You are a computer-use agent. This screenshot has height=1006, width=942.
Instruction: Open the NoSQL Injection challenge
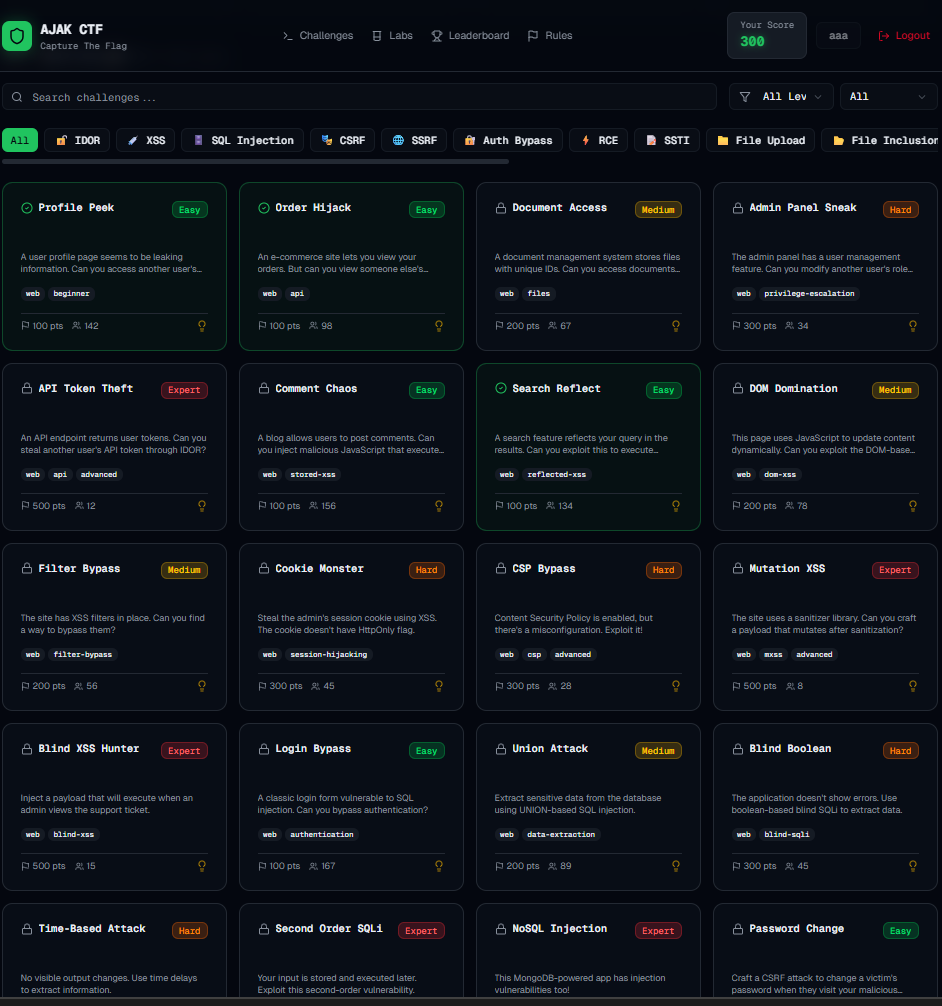(x=588, y=951)
